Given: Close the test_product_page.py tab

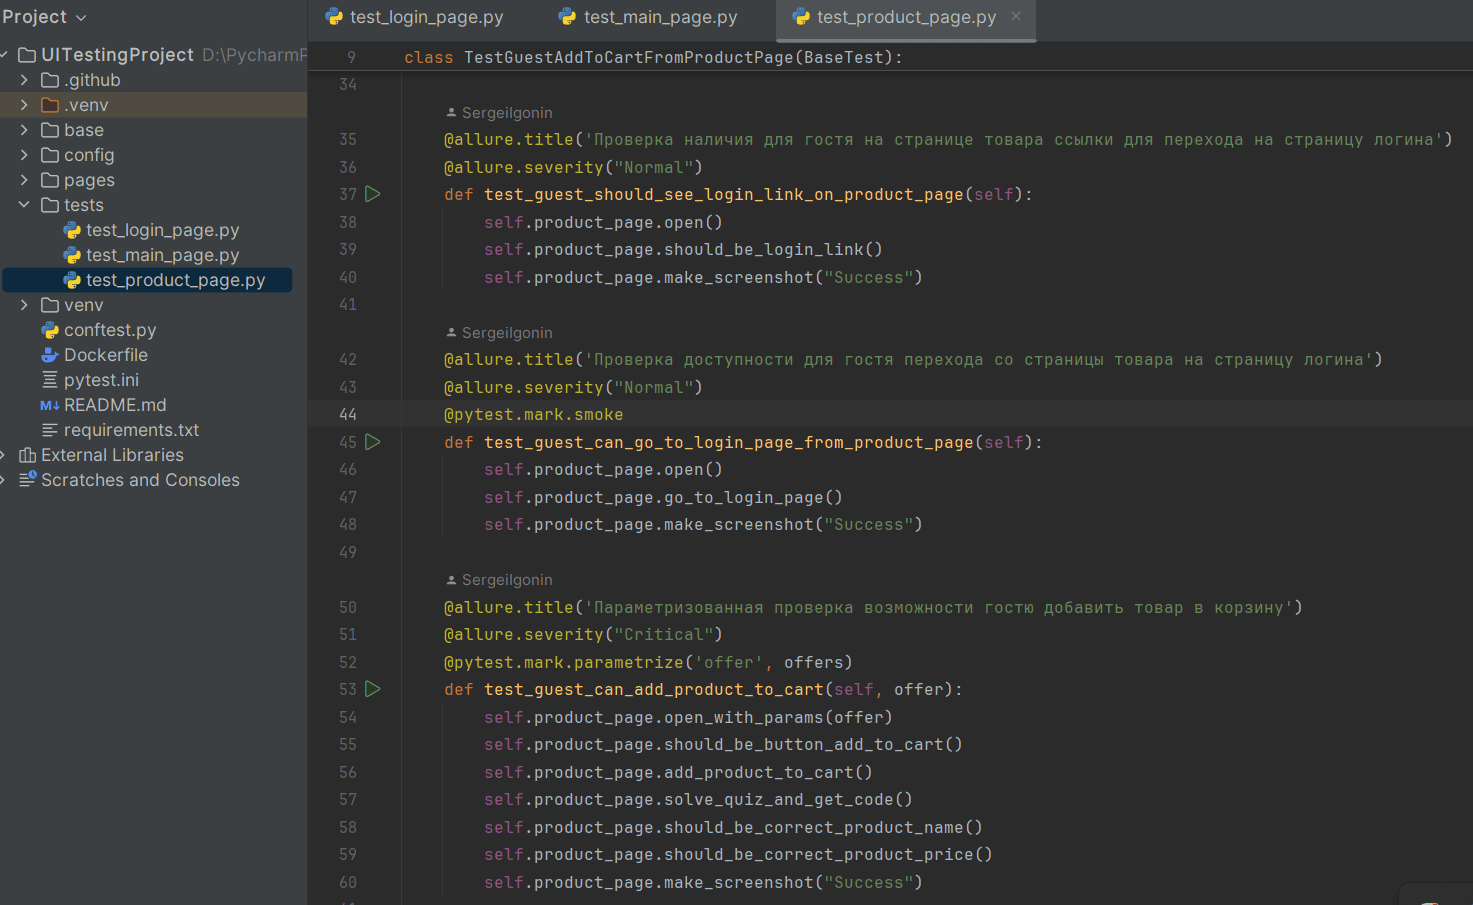Looking at the screenshot, I should (x=1016, y=16).
